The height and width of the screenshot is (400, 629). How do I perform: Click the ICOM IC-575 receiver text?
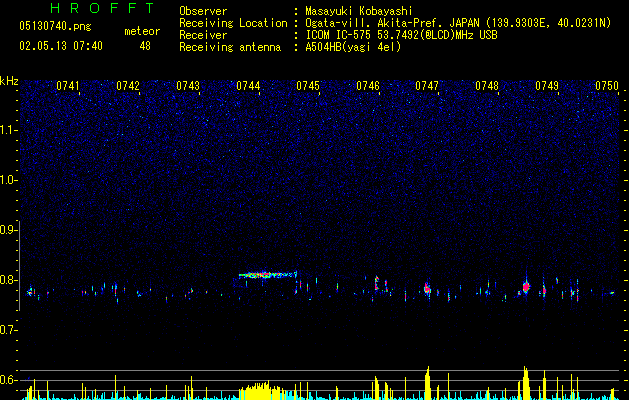[x=401, y=35]
